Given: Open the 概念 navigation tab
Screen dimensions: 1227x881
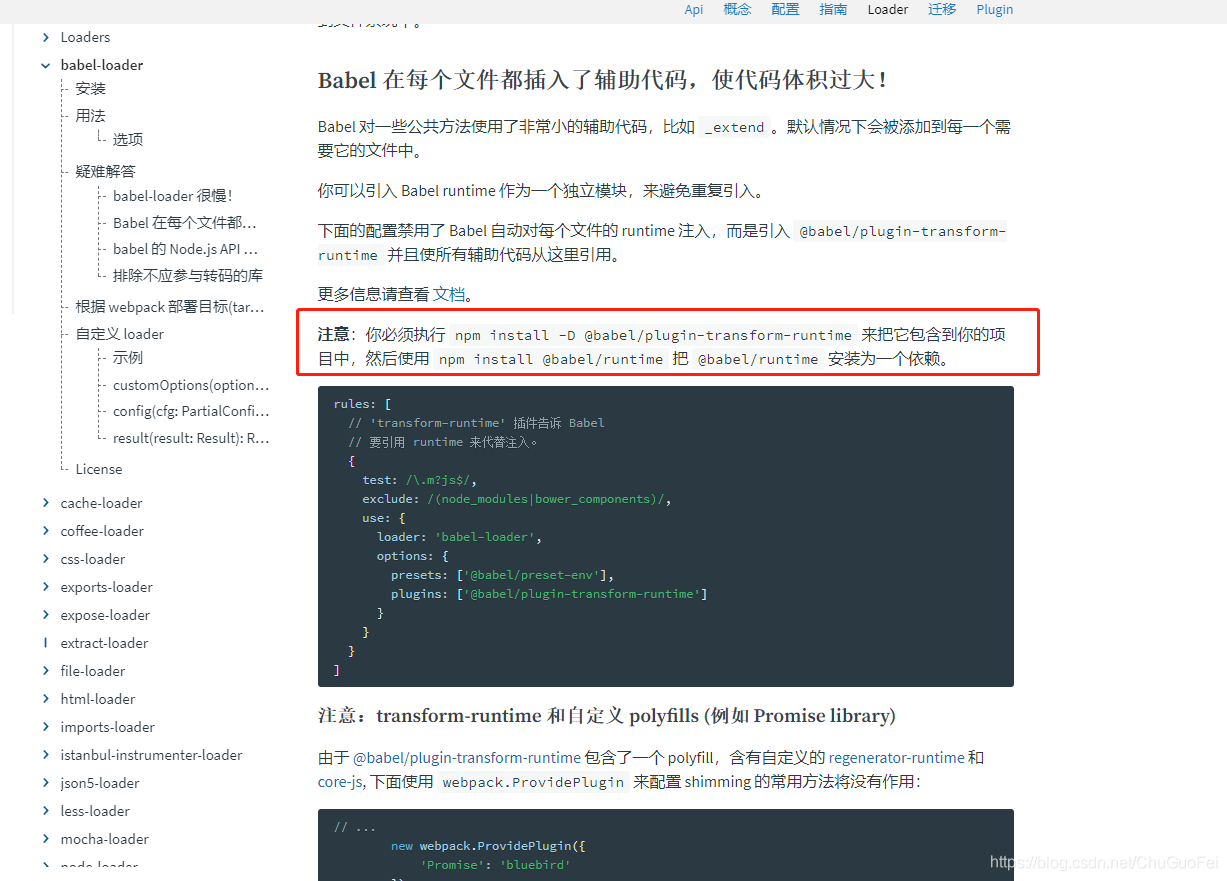Looking at the screenshot, I should 737,9.
